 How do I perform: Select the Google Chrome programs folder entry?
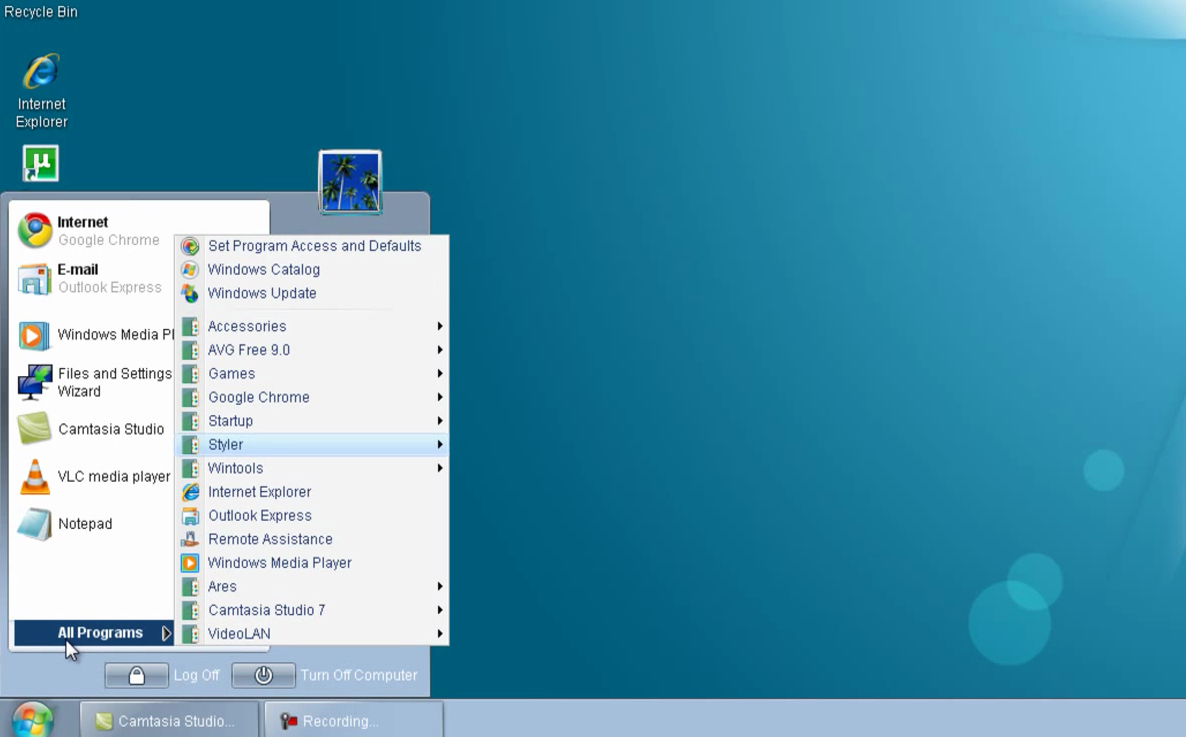point(312,396)
